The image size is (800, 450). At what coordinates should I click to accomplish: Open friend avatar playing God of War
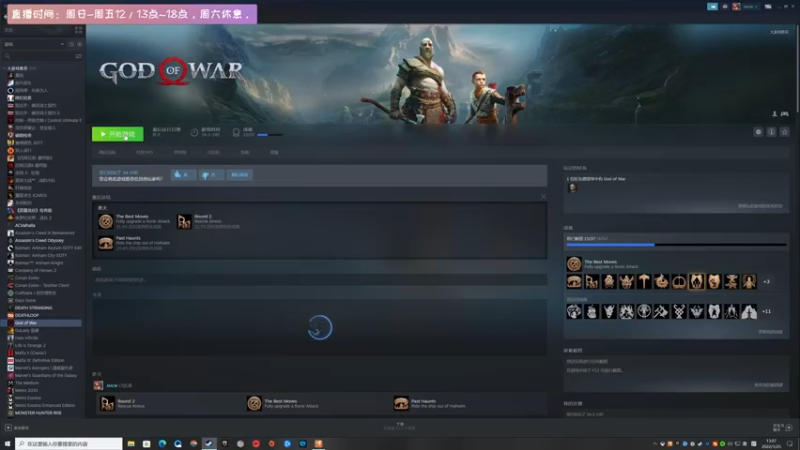tap(572, 188)
